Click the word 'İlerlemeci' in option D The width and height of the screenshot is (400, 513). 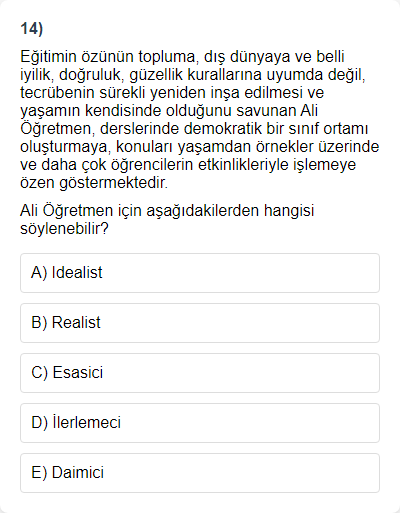(x=87, y=422)
